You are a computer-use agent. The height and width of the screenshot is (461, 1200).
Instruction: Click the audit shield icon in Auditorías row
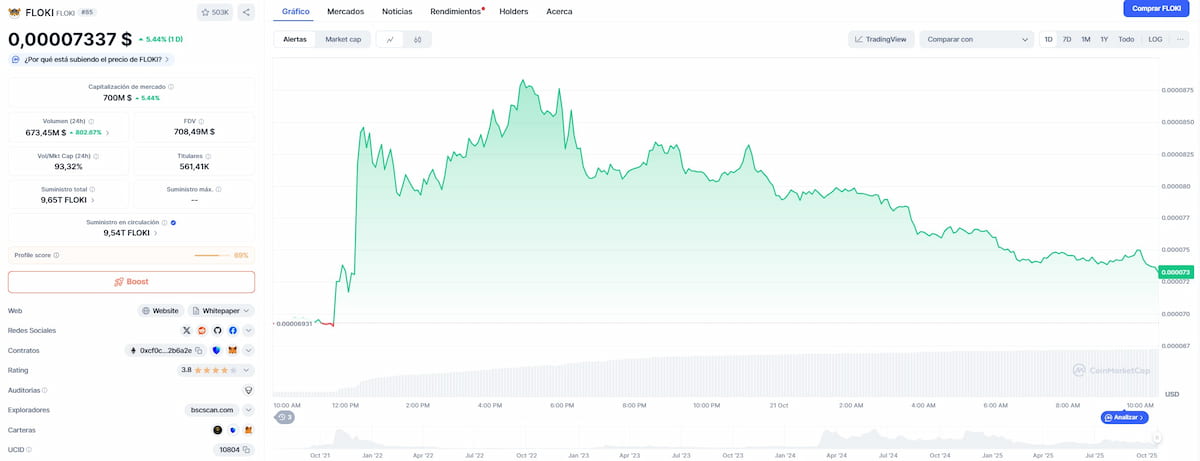click(x=248, y=390)
